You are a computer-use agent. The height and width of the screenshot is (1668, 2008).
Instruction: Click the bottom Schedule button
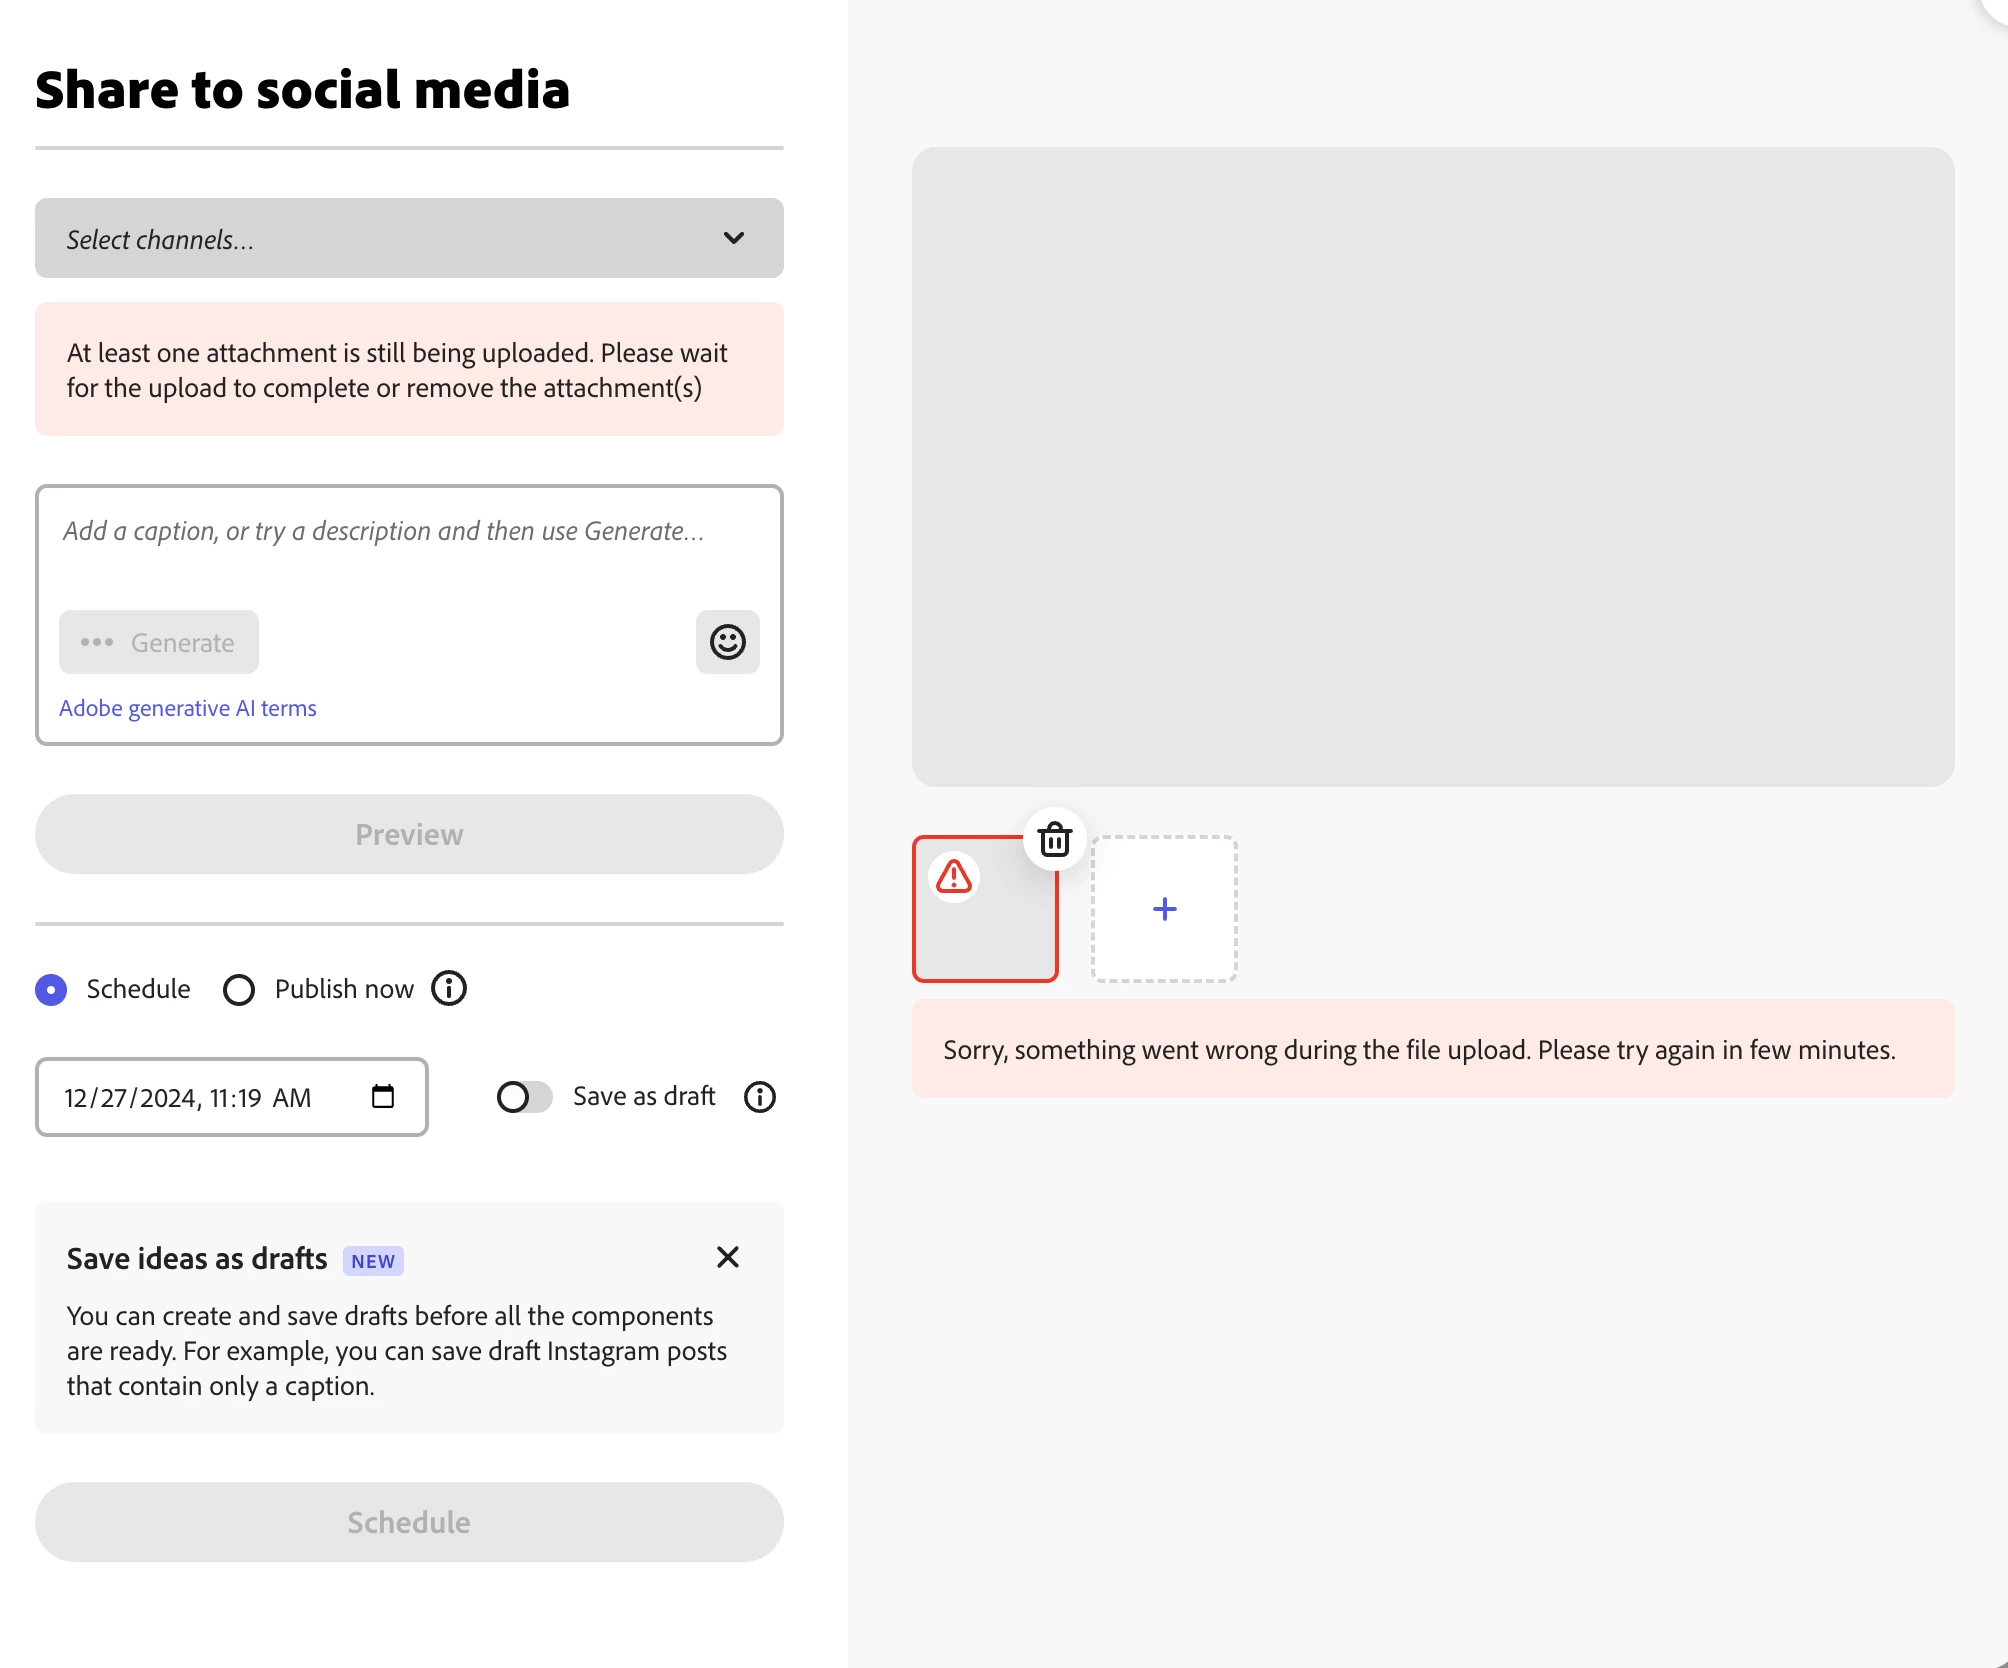409,1522
